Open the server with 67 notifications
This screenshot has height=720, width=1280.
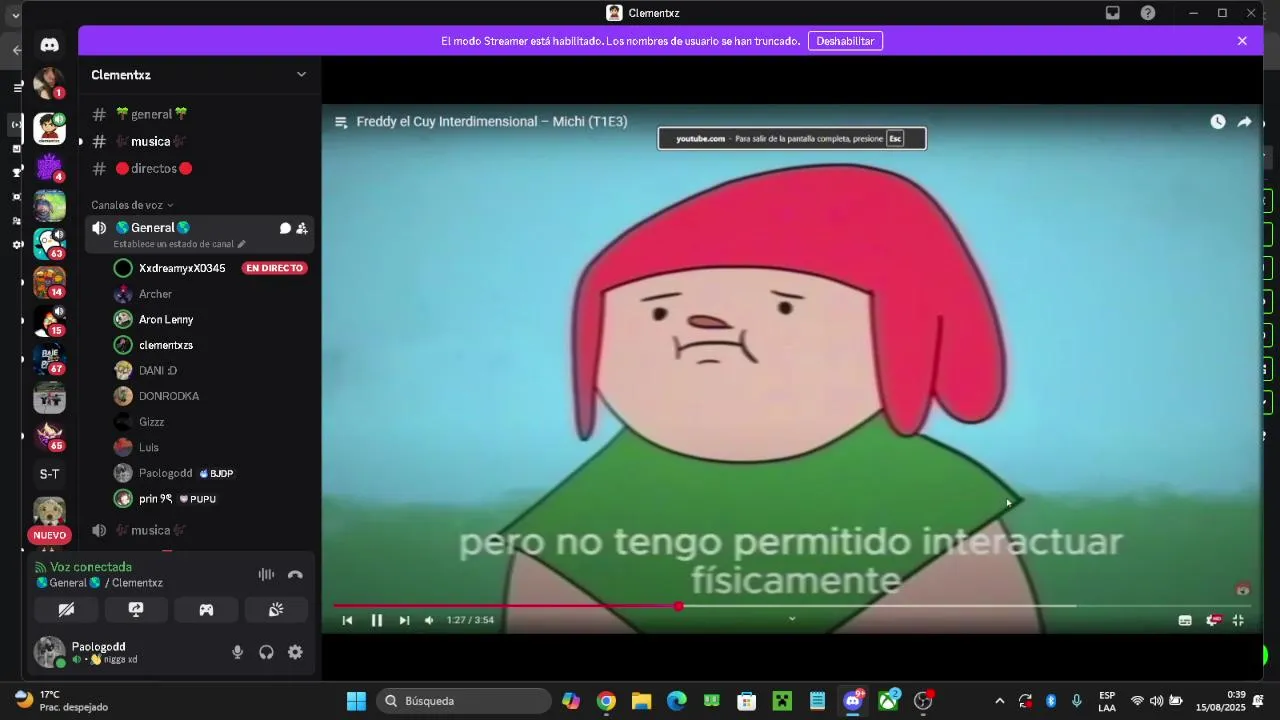(49, 358)
